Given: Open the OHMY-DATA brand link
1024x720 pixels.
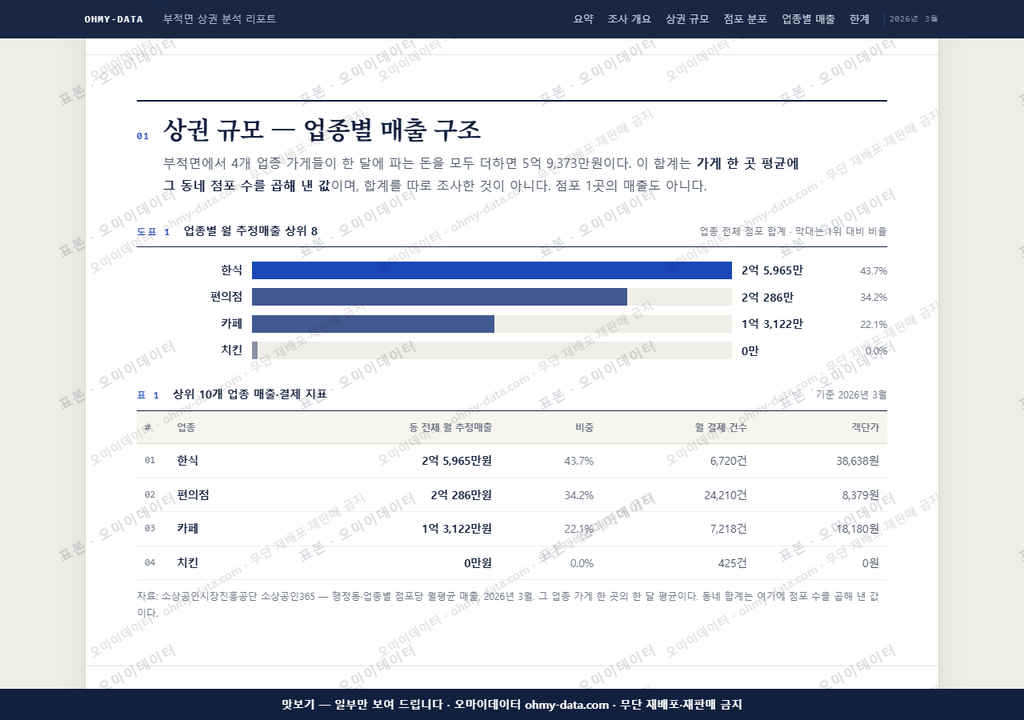Looking at the screenshot, I should click(x=114, y=19).
